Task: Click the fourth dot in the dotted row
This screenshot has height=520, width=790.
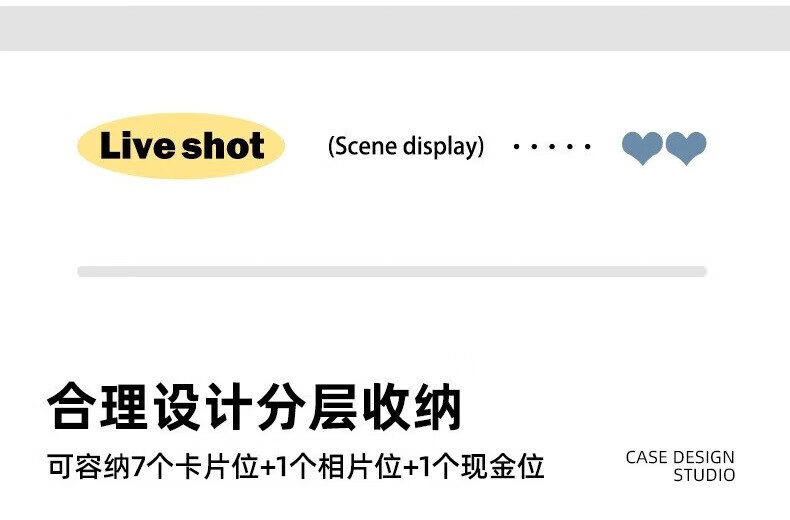Action: click(570, 147)
